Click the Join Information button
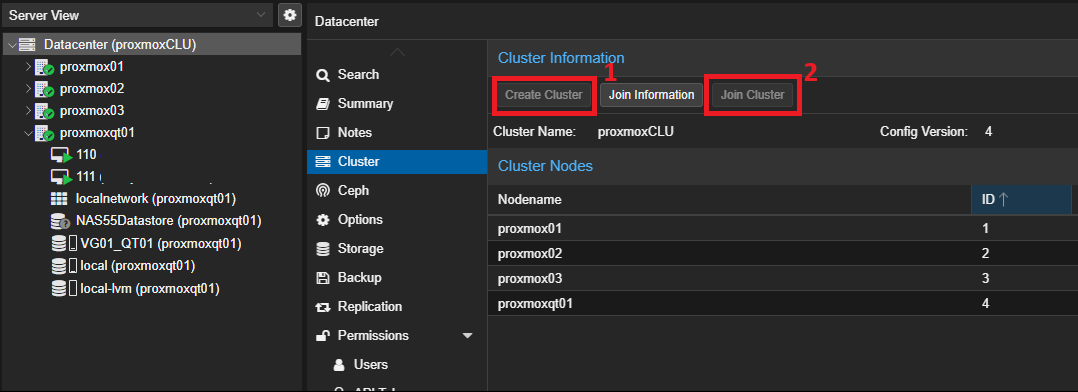Viewport: 1078px width, 392px height. coord(651,95)
